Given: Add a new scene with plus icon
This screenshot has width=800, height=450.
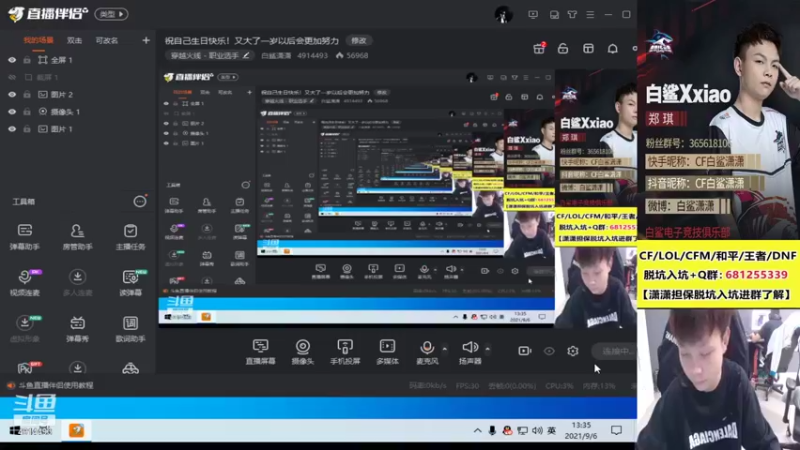Looking at the screenshot, I should pos(146,40).
